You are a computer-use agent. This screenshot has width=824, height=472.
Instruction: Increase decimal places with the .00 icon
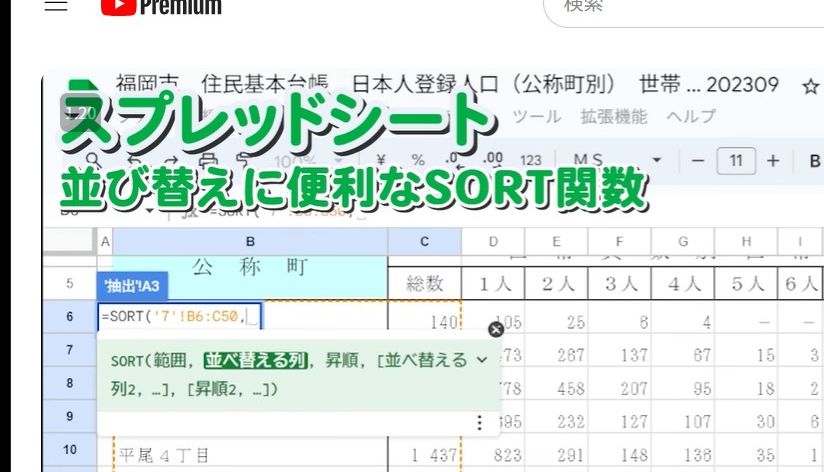(492, 161)
